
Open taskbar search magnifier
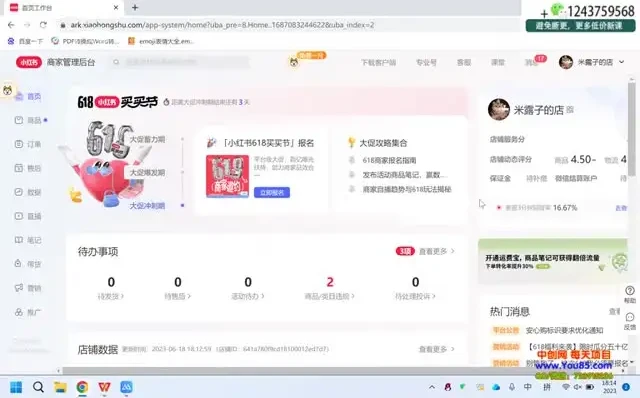[x=38, y=387]
